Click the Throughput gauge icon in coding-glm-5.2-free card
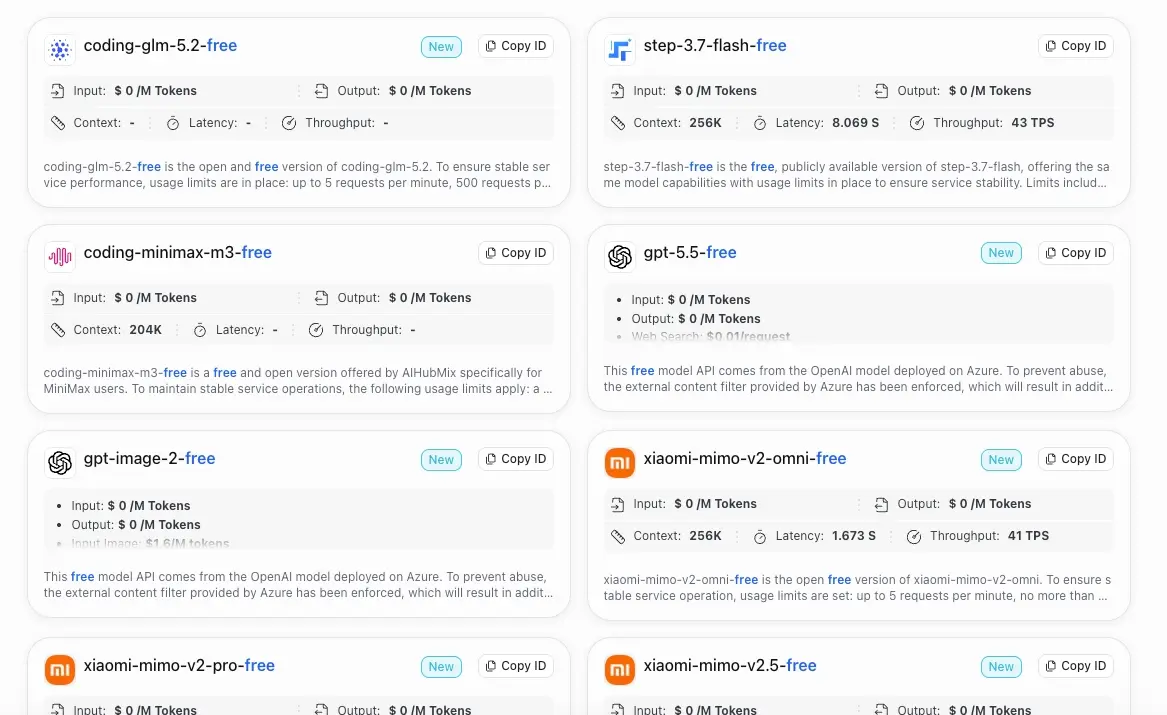The height and width of the screenshot is (715, 1167). (x=289, y=123)
